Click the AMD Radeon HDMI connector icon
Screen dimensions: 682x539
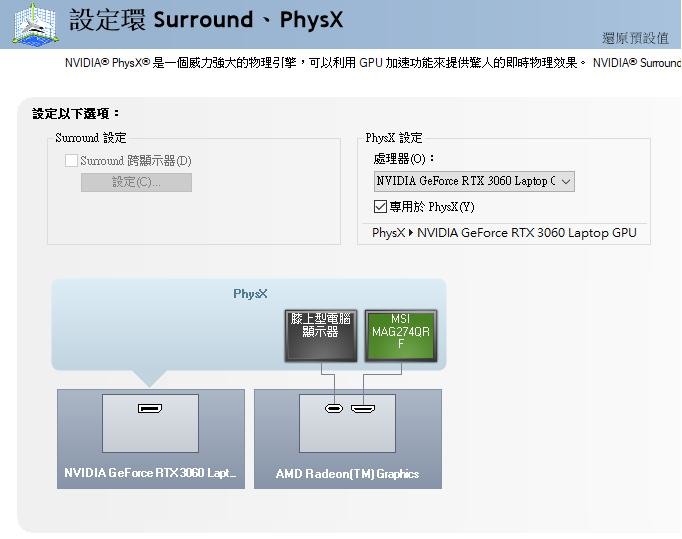363,408
